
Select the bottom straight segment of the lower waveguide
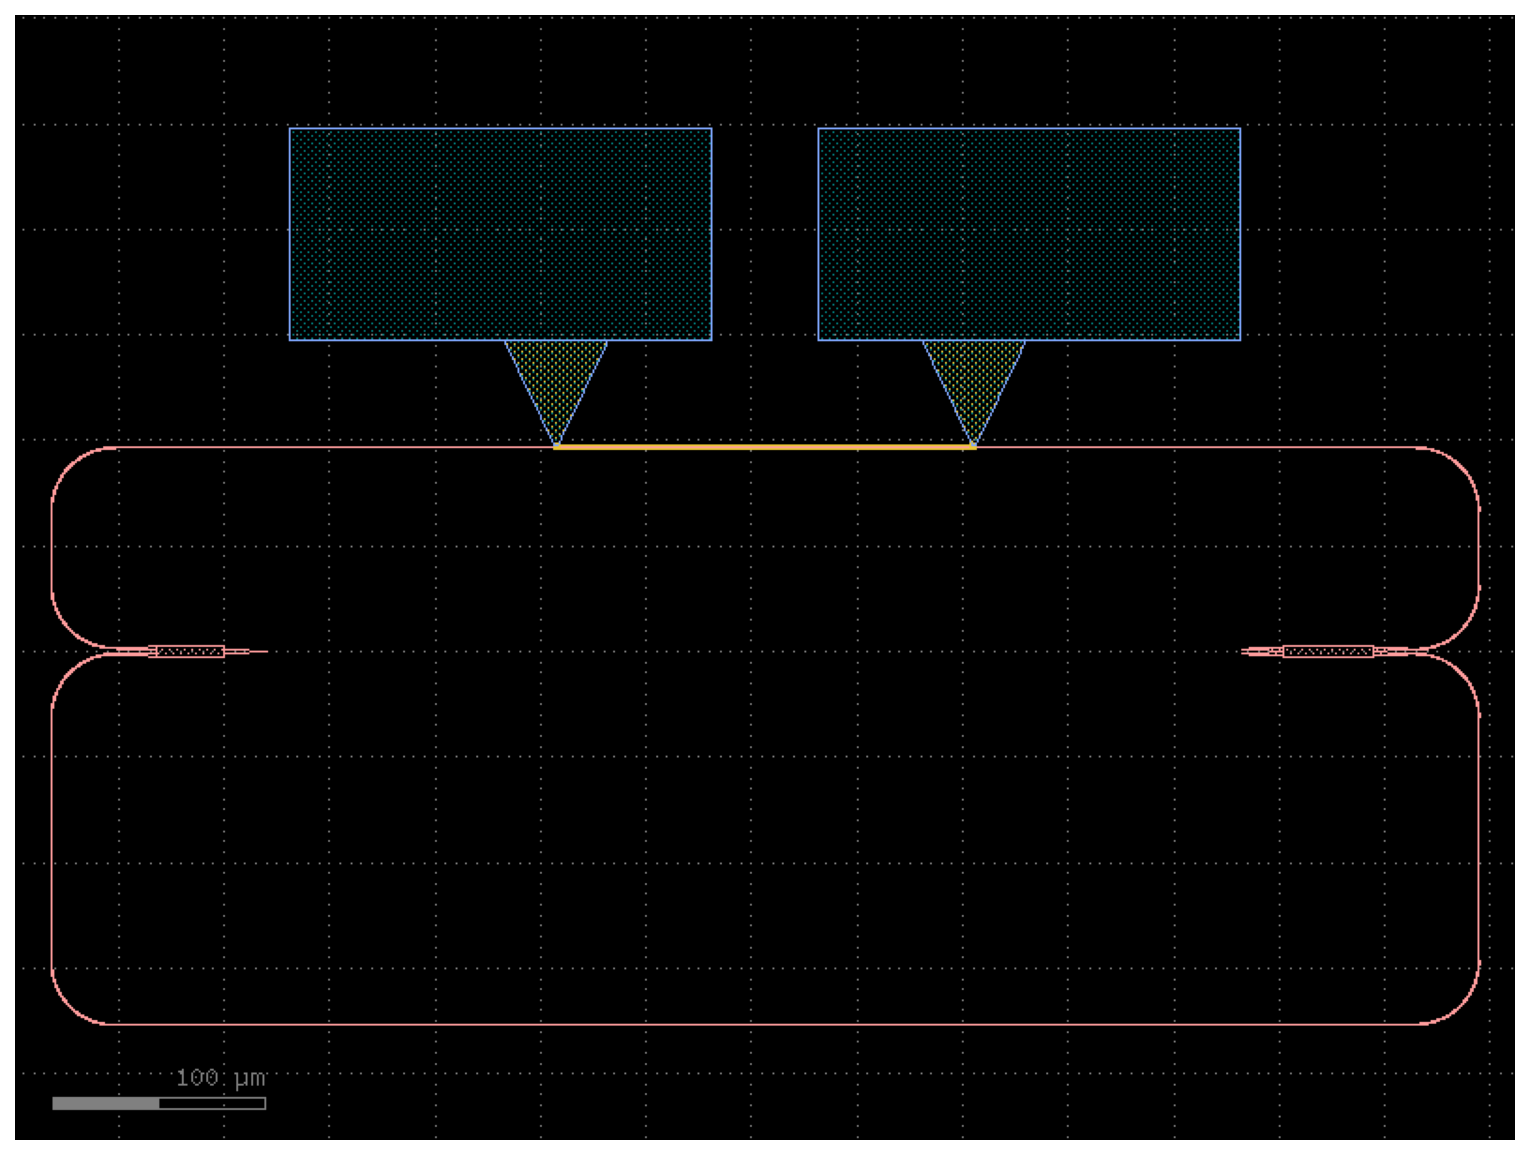[x=765, y=1024]
